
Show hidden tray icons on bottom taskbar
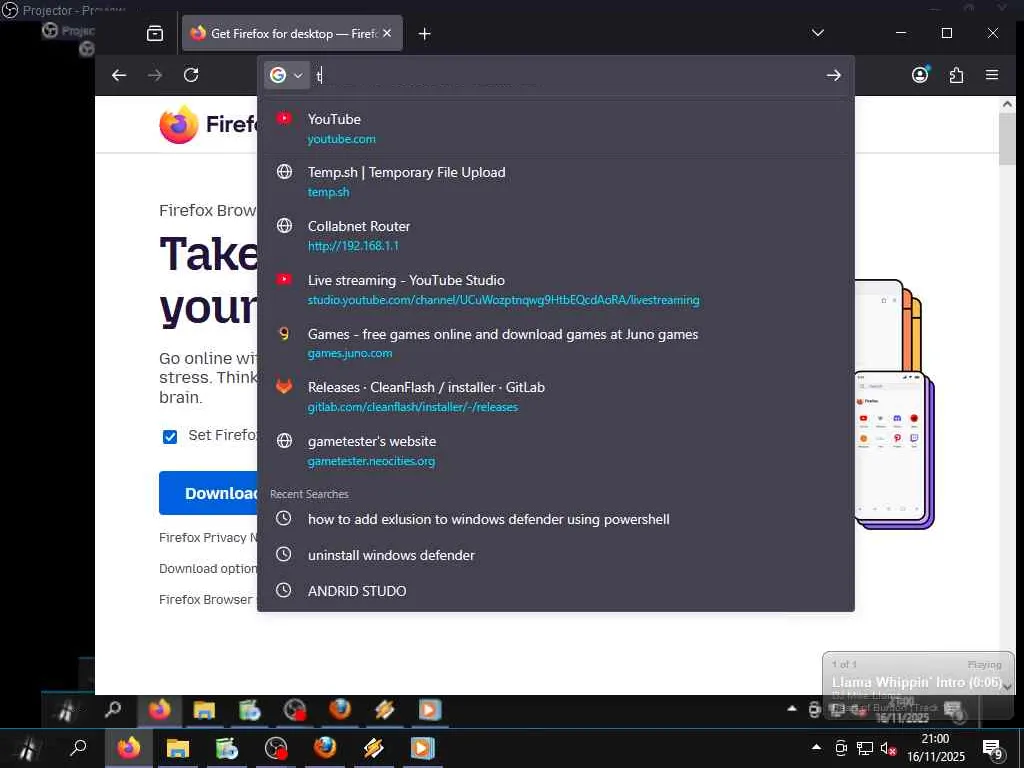click(816, 748)
